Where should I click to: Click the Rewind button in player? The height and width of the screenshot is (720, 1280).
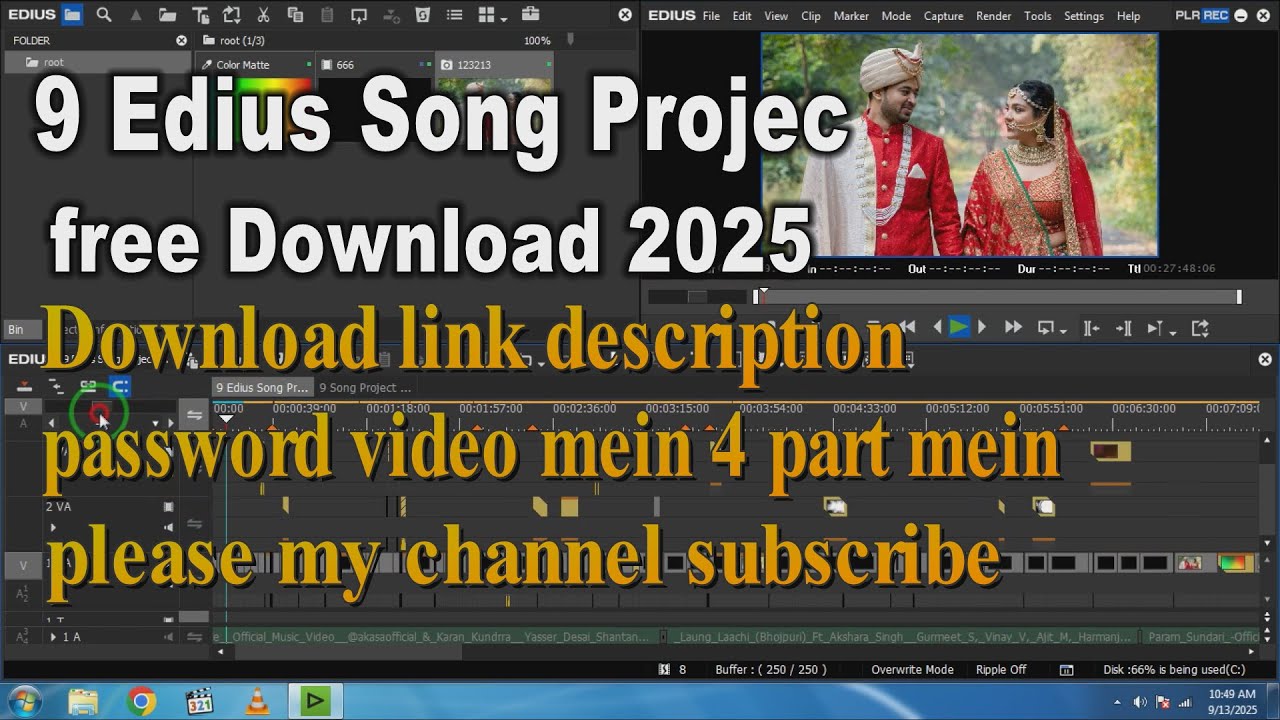point(908,327)
